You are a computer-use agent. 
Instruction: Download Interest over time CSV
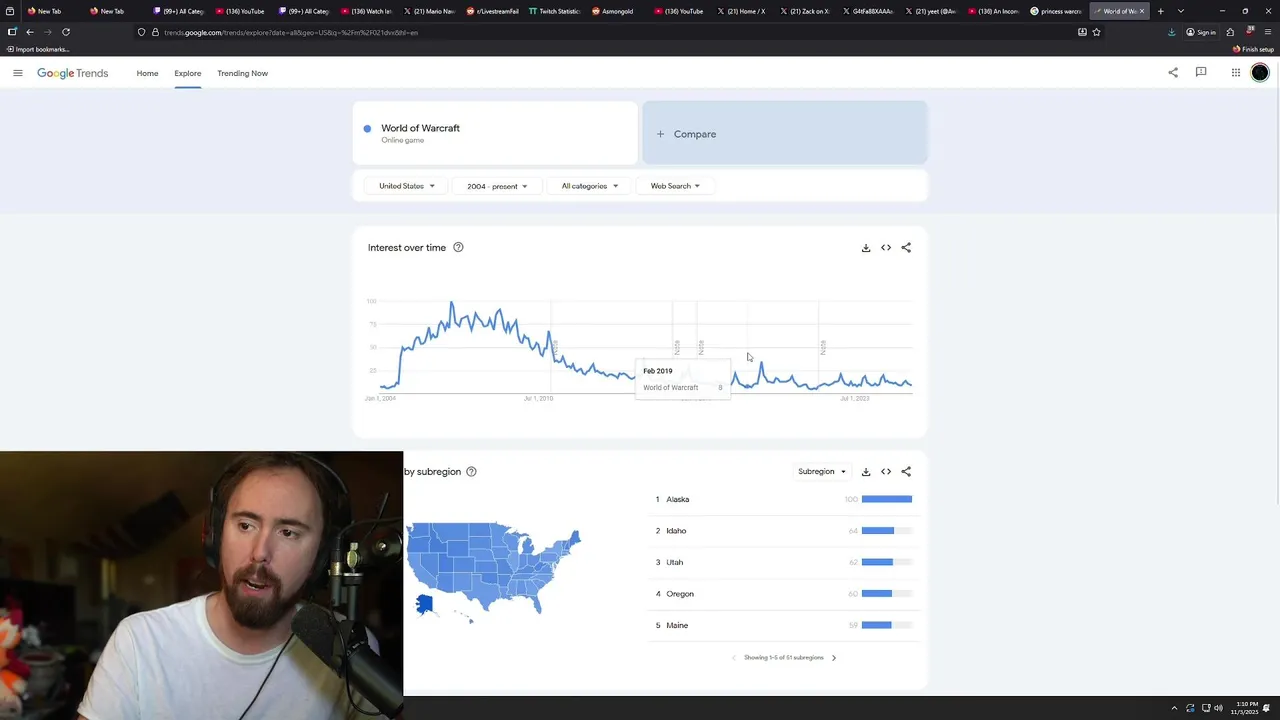[866, 248]
